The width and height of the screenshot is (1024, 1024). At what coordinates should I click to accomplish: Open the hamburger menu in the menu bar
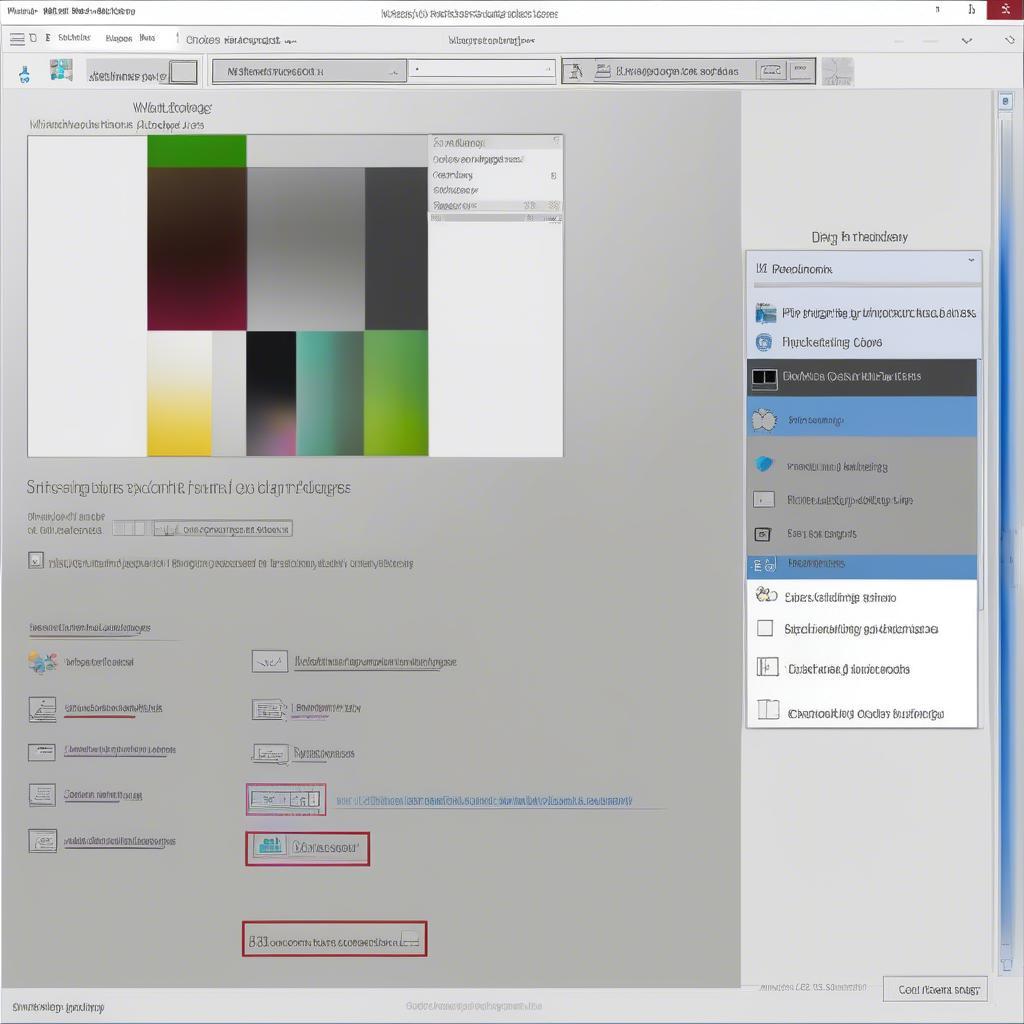point(17,39)
